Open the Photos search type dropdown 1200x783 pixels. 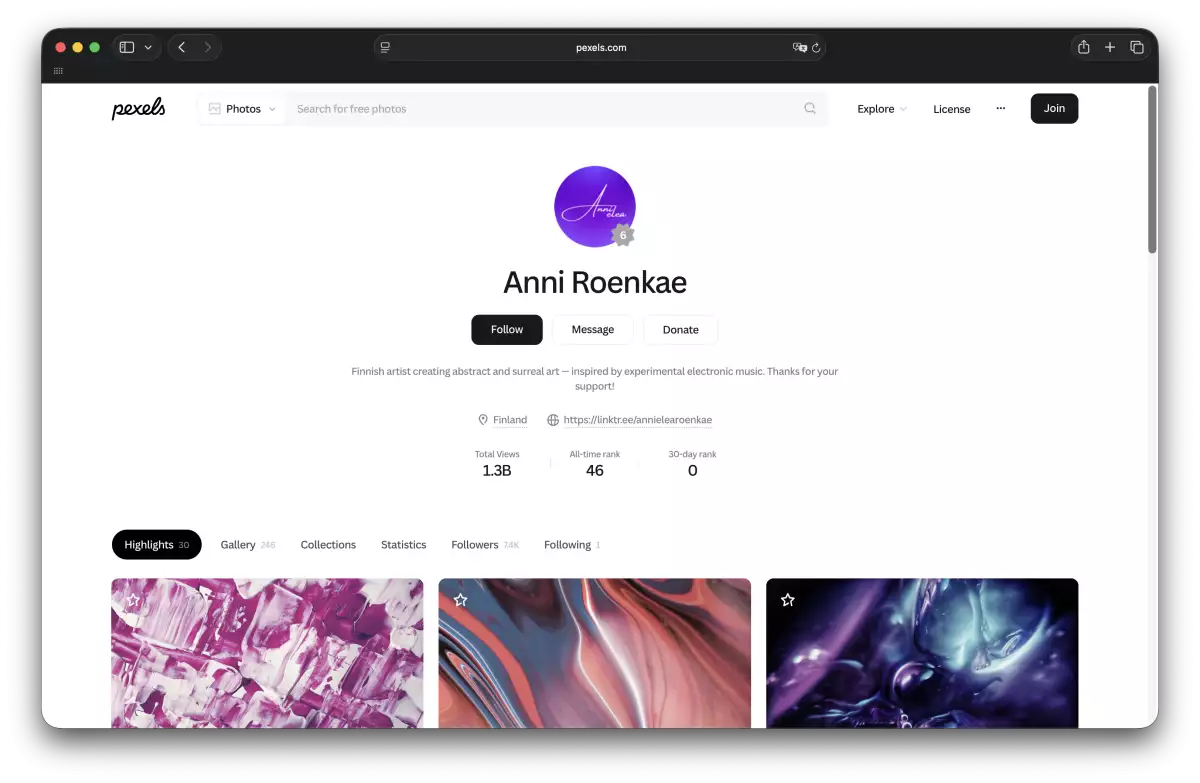click(242, 109)
